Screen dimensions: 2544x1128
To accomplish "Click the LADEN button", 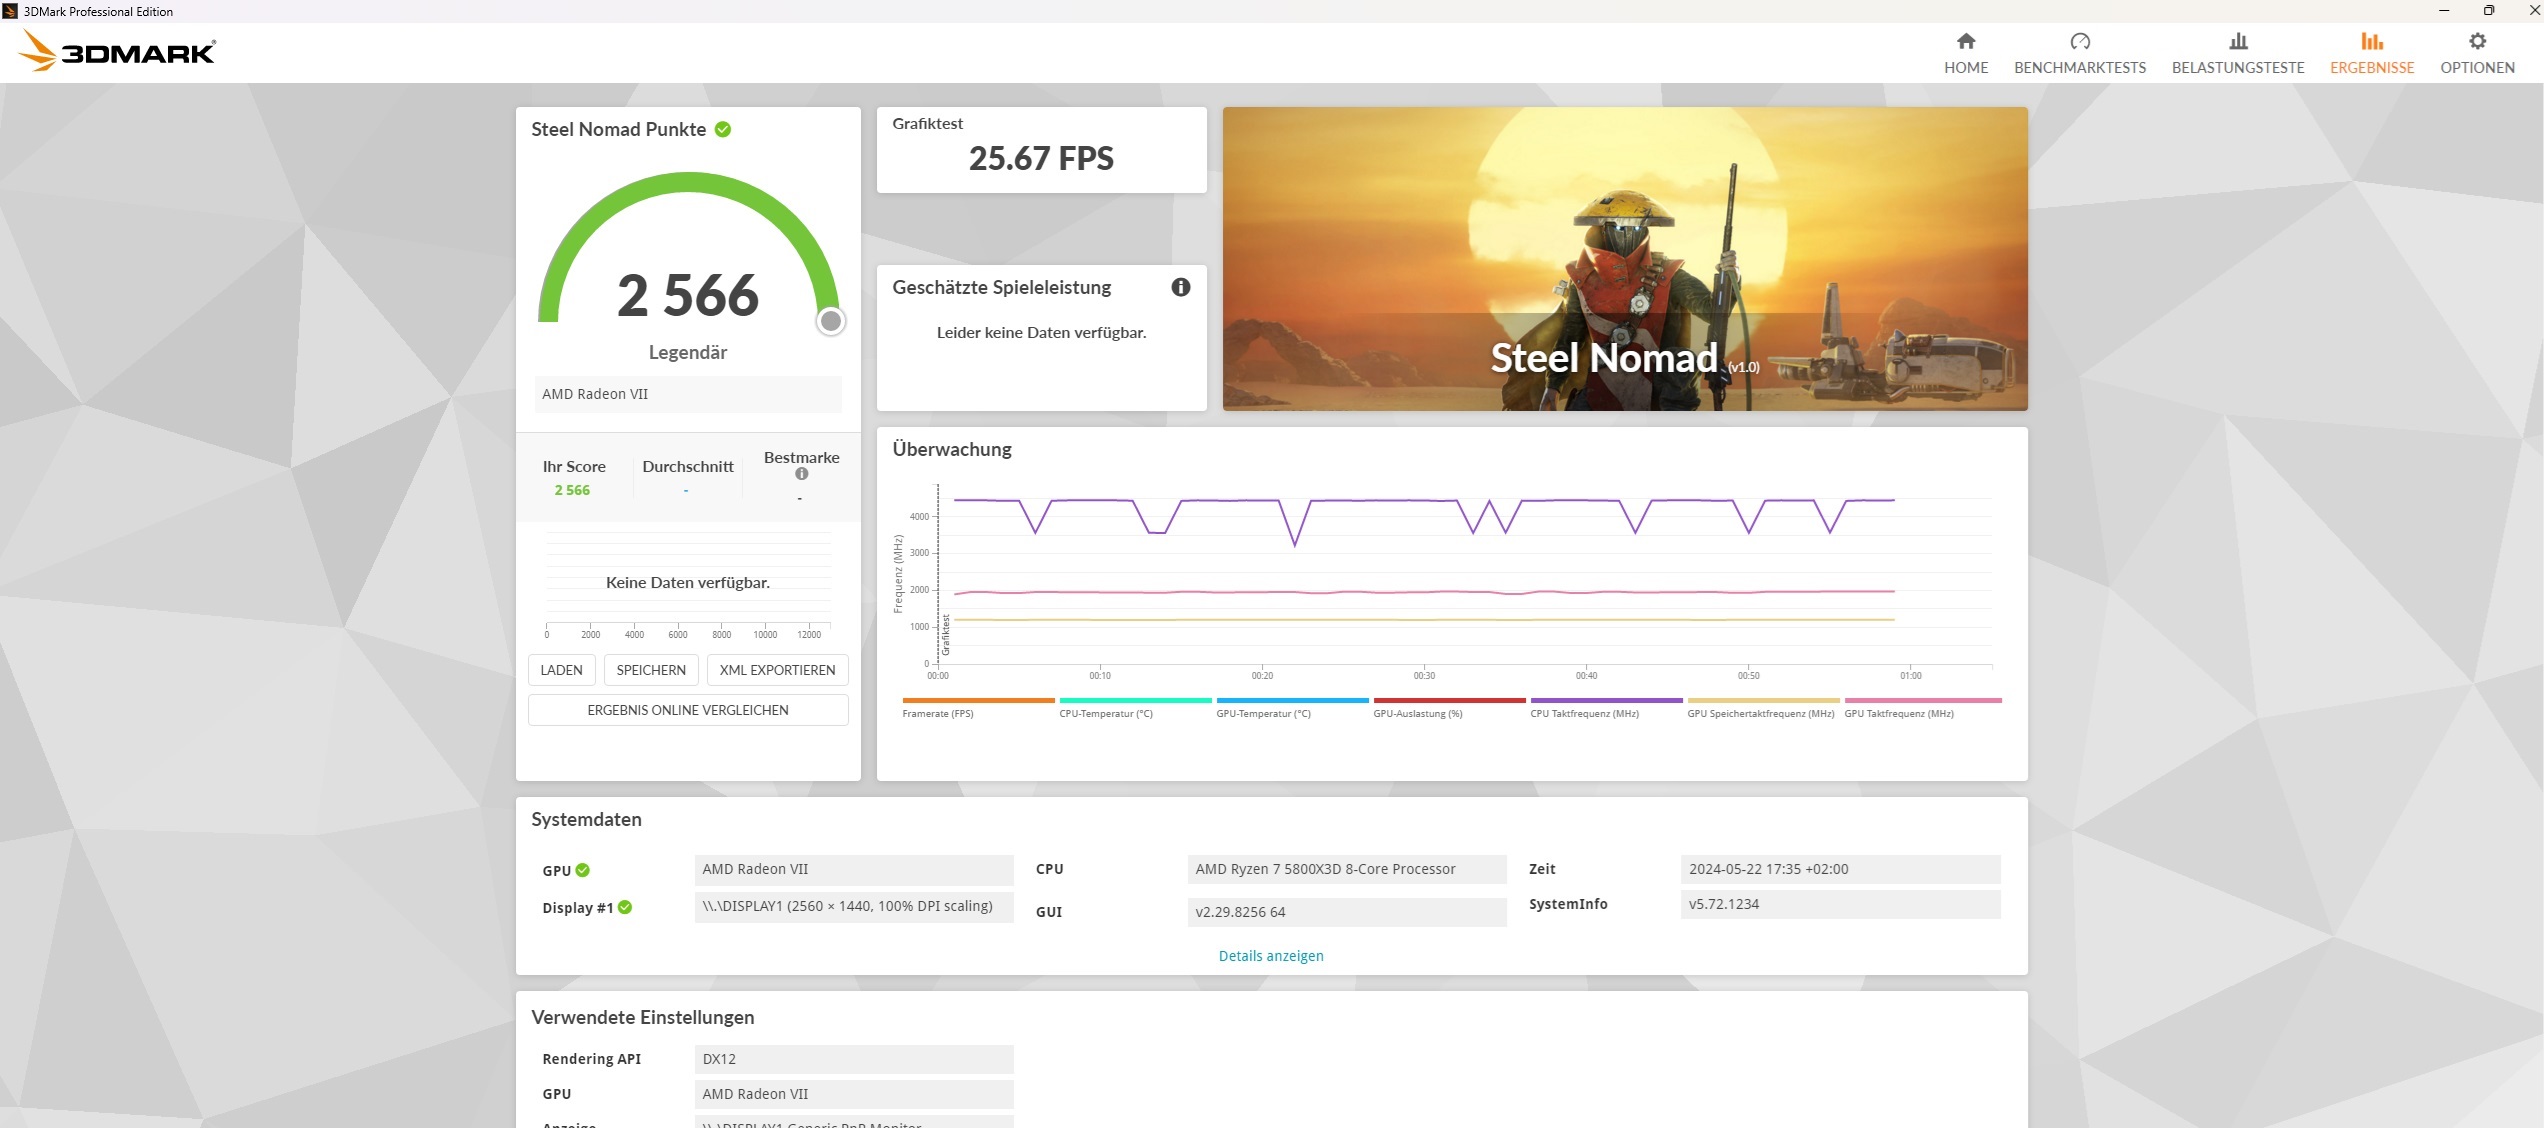I will [561, 670].
